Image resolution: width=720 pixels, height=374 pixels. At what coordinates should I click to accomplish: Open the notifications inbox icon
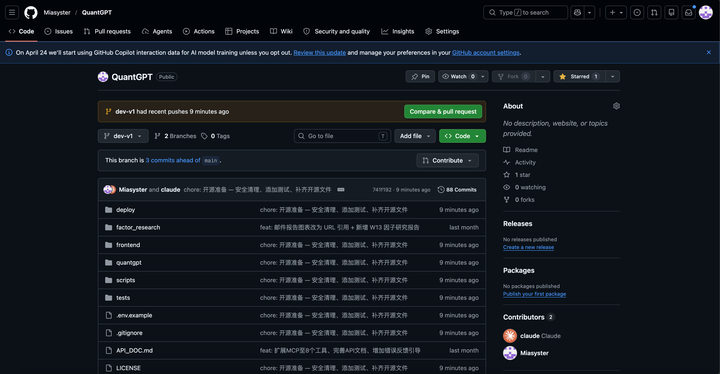688,12
